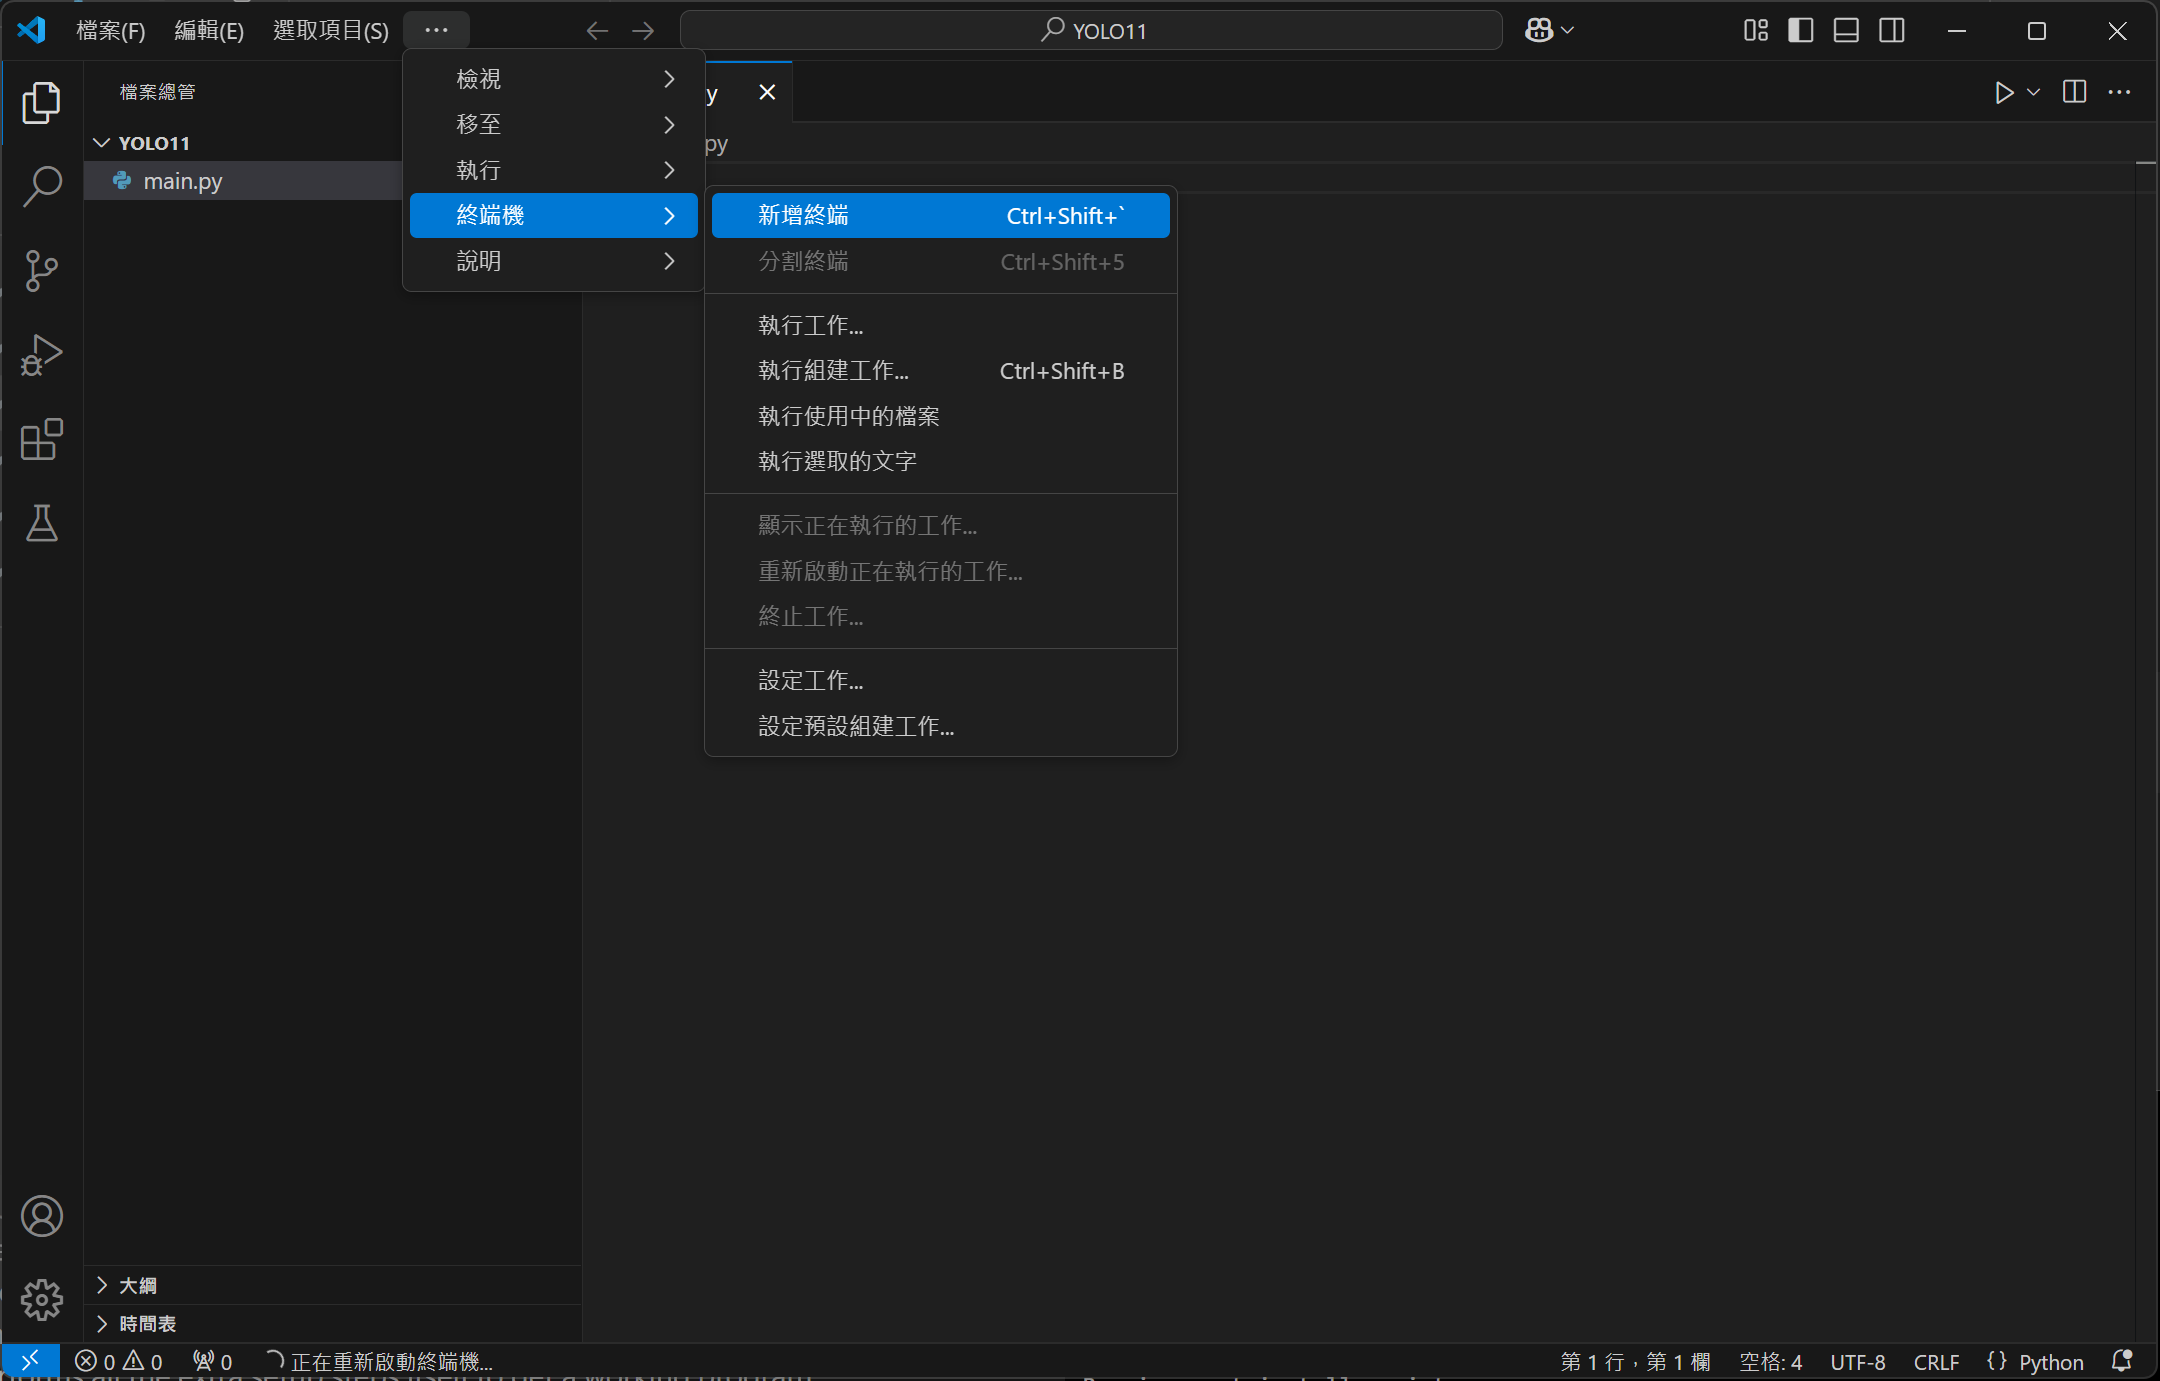2160x1381 pixels.
Task: Open the 檔案(F) menu
Action: (x=110, y=31)
